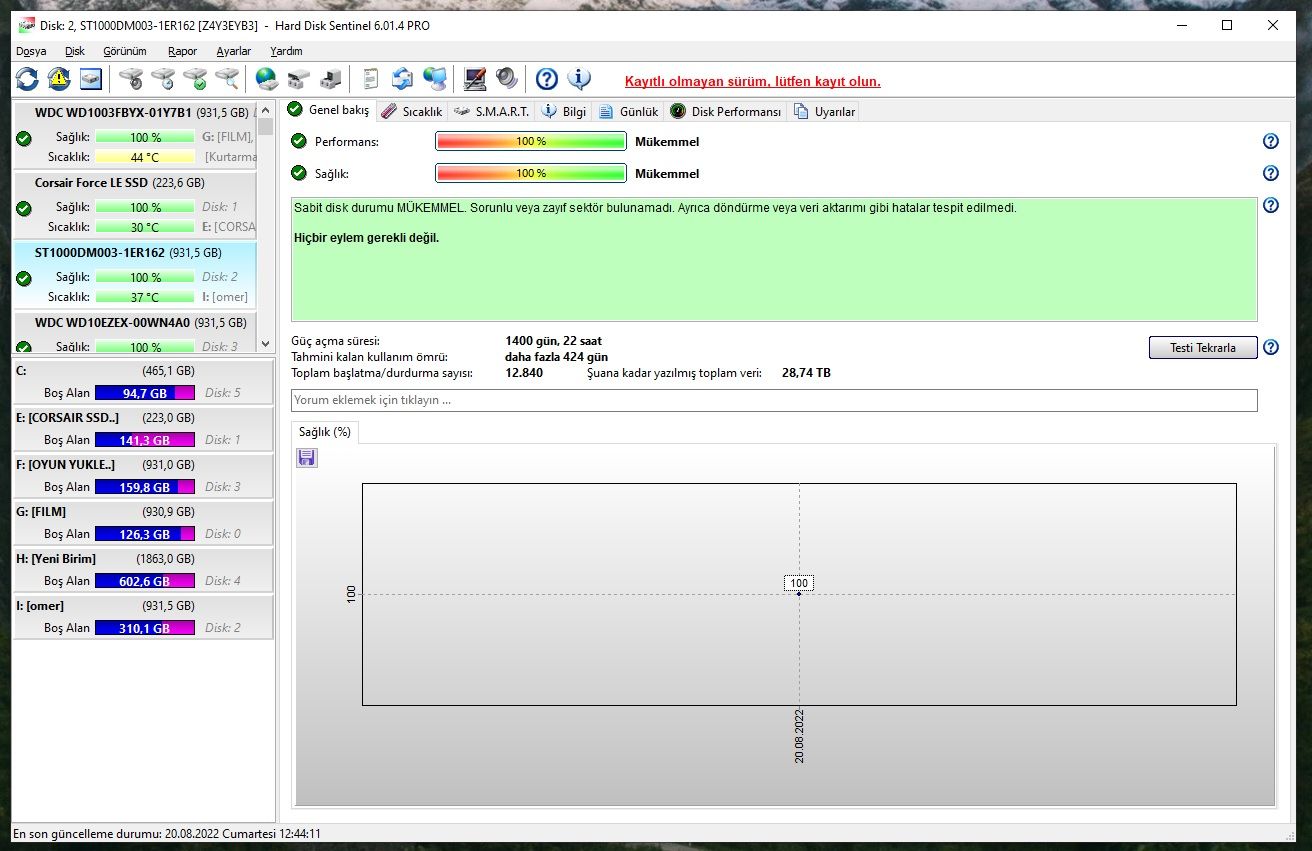Click the disk list scroll up arrow
This screenshot has width=1312, height=851.
point(265,109)
